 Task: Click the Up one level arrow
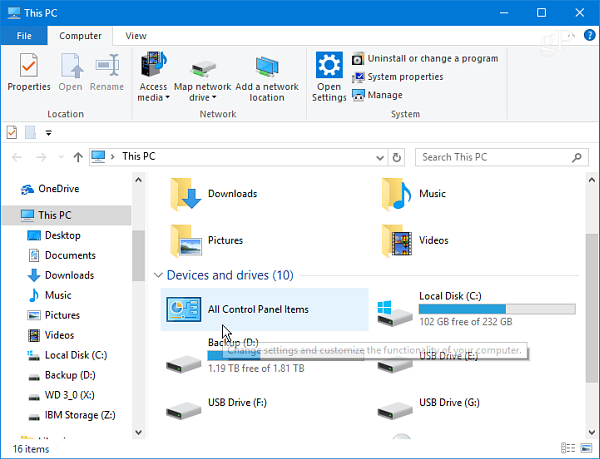tap(78, 157)
